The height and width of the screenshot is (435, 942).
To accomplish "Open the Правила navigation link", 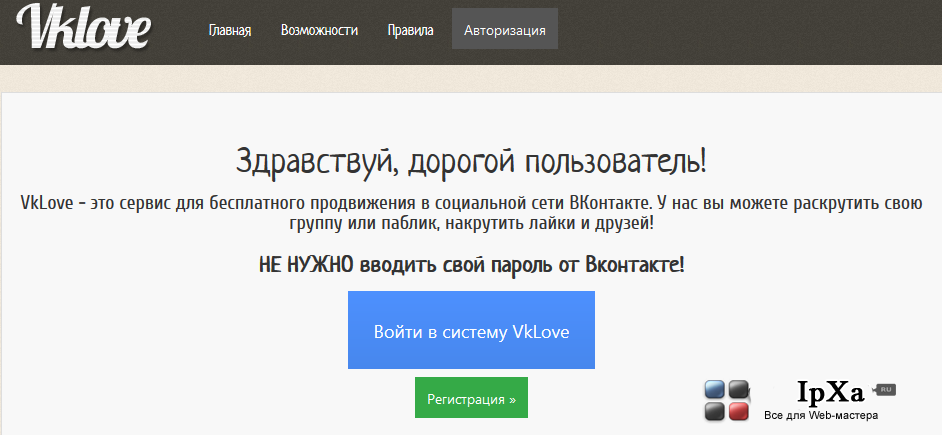I will click(410, 30).
